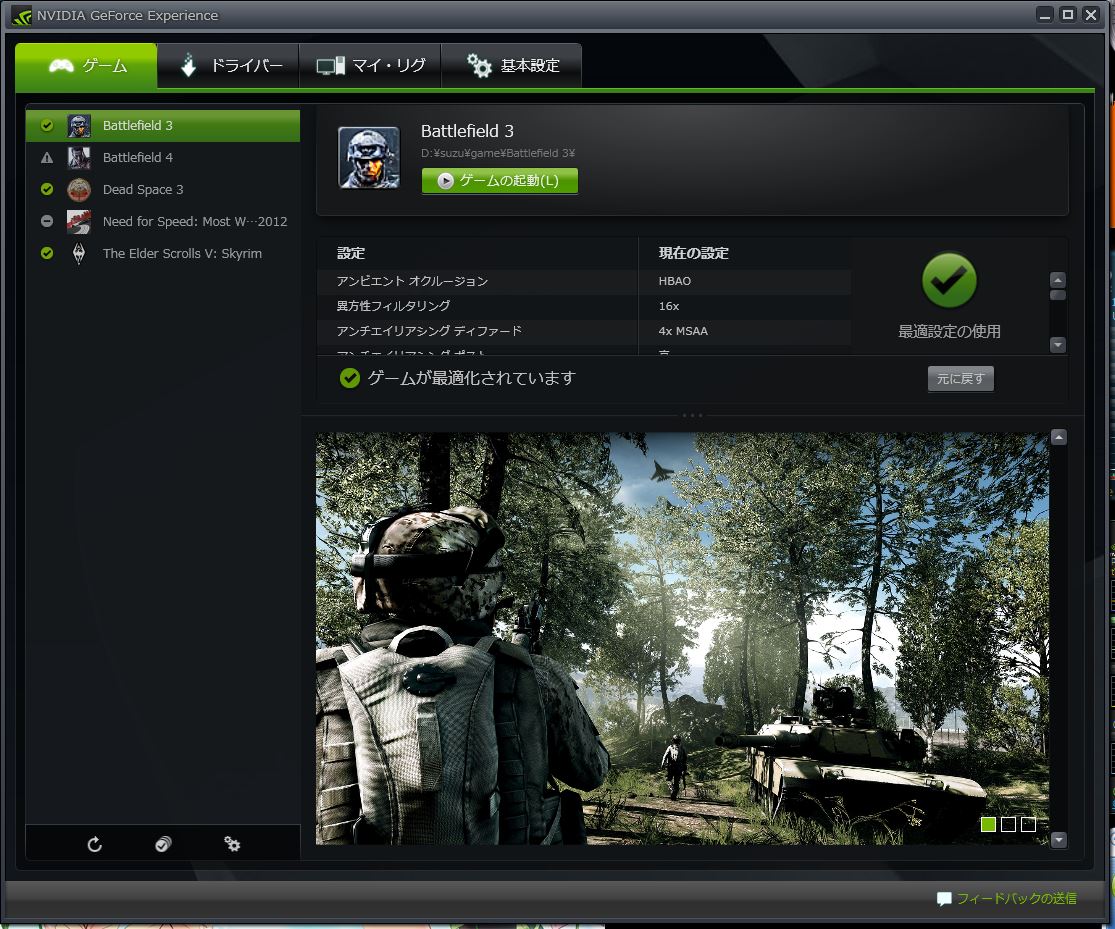Minimize the GeForce Experience window
The image size is (1115, 929).
[x=1045, y=15]
